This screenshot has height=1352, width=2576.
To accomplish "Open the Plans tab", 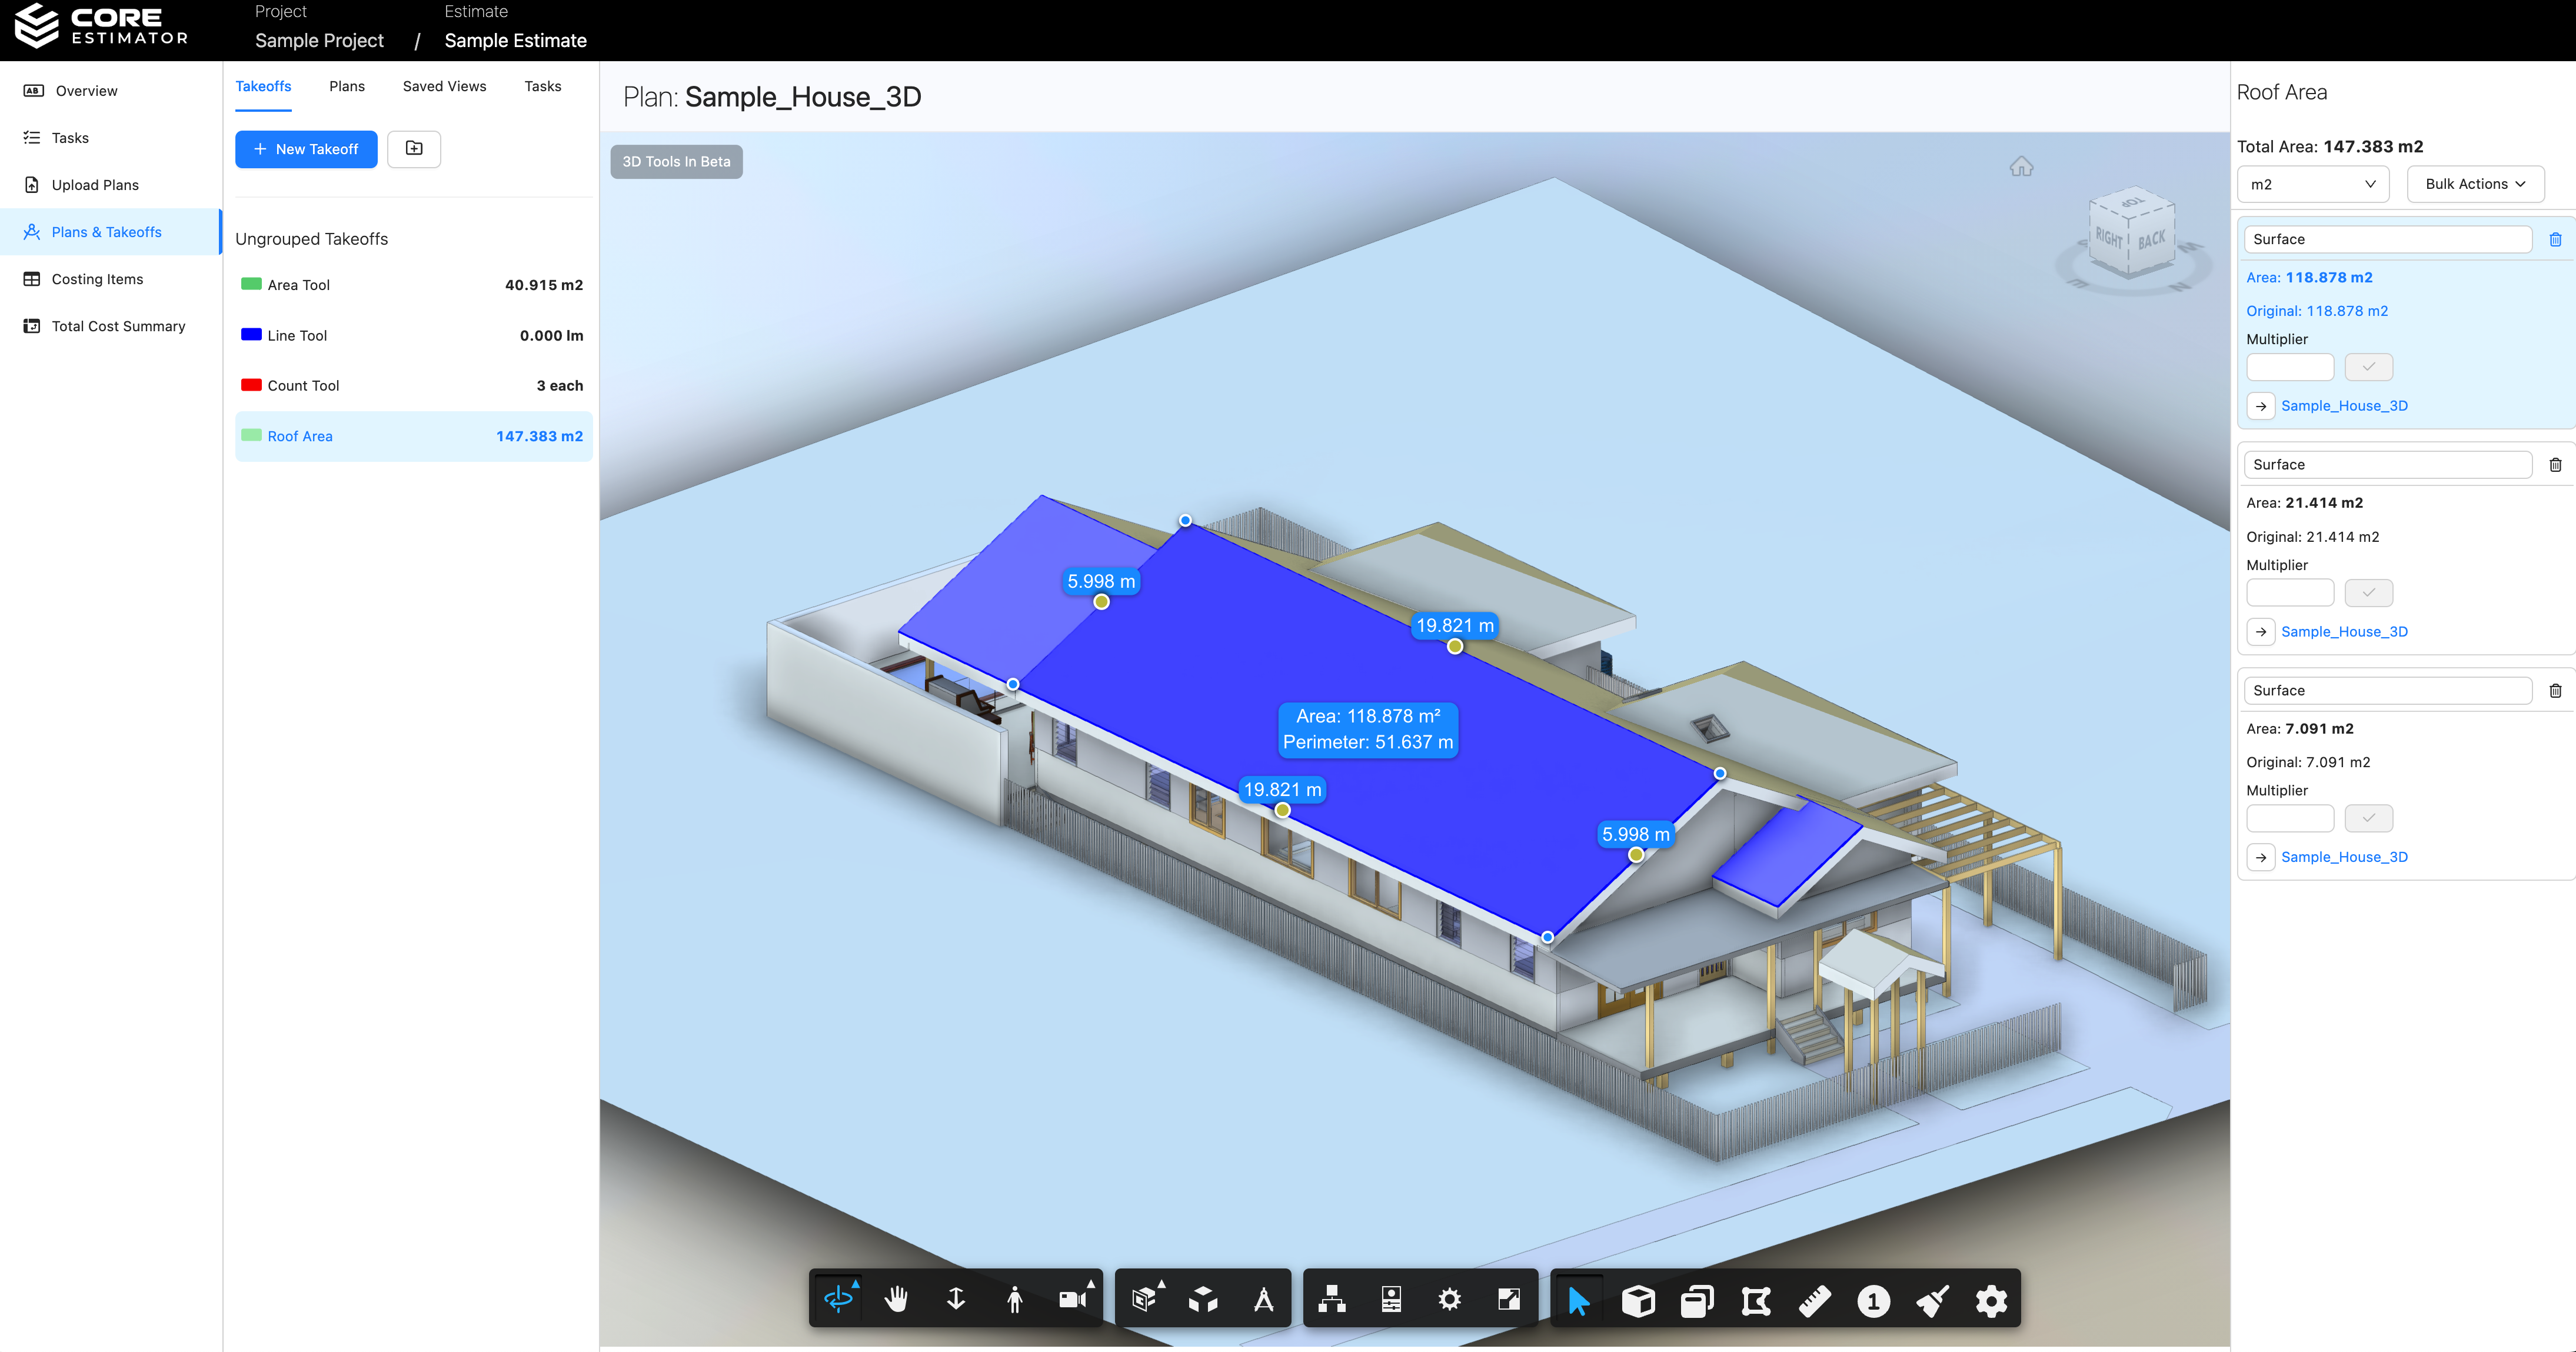I will pos(347,86).
